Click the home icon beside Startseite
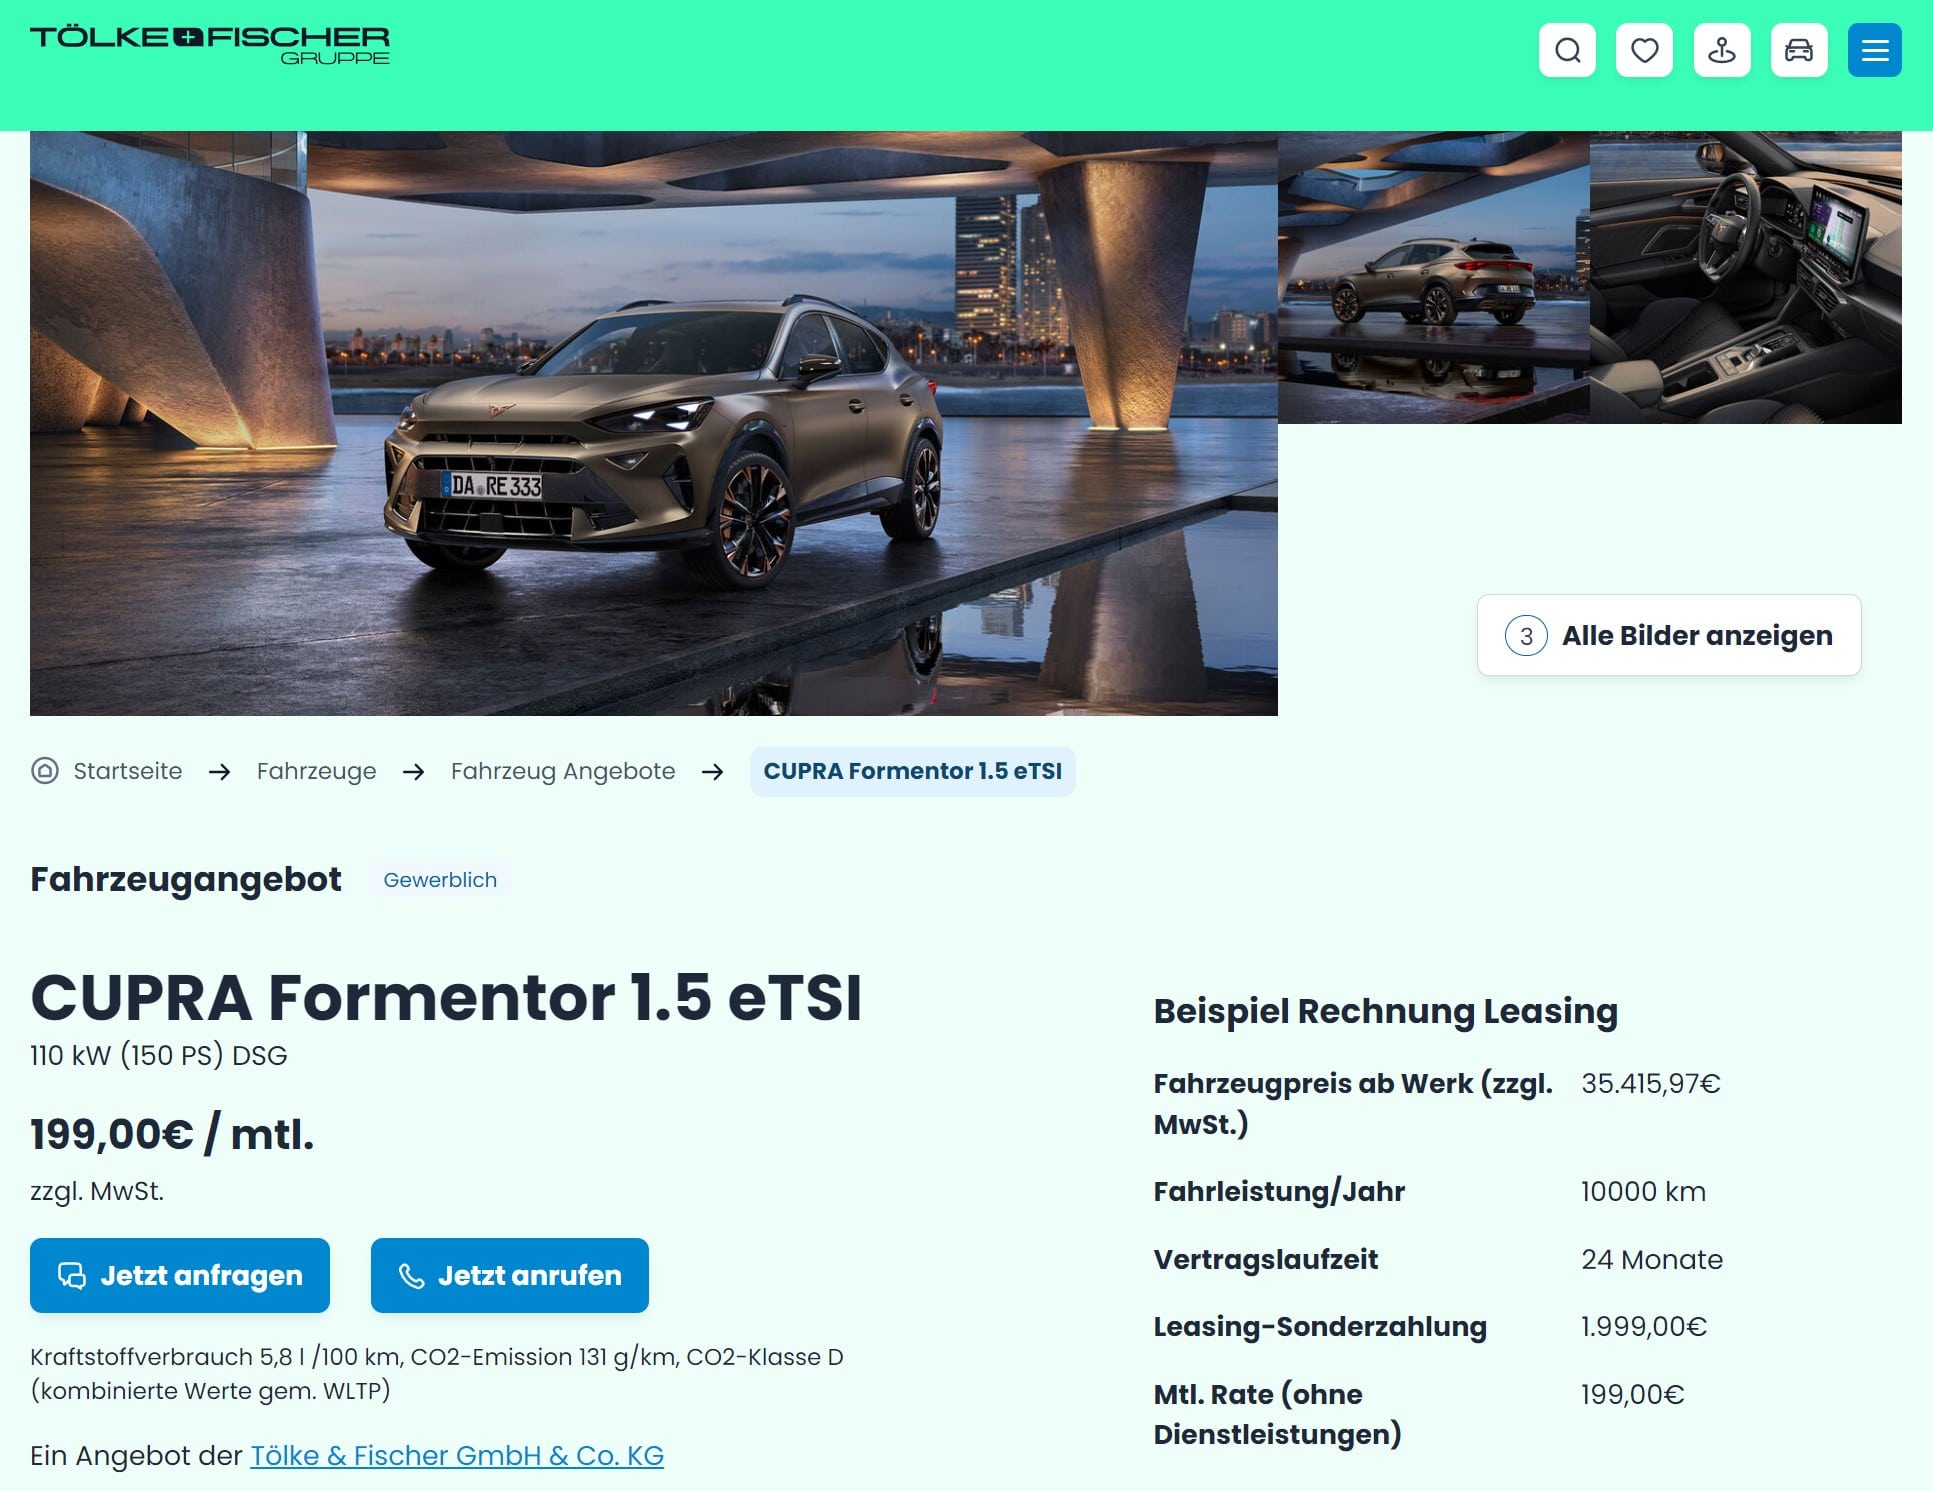The width and height of the screenshot is (1933, 1491). tap(45, 771)
